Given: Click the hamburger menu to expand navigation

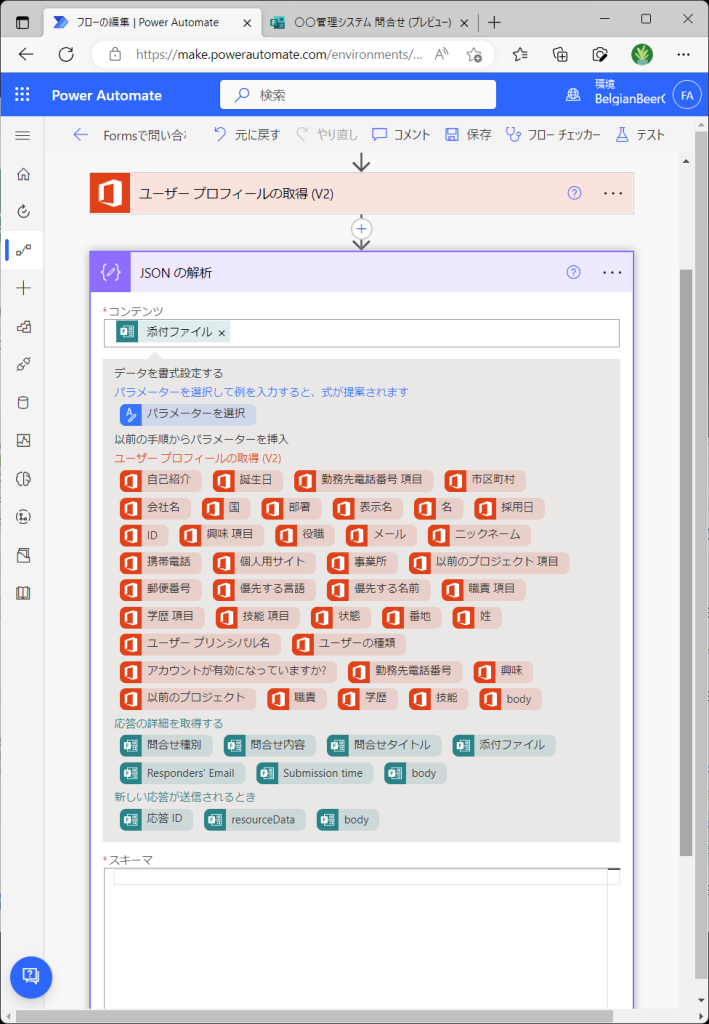Looking at the screenshot, I should 23,135.
